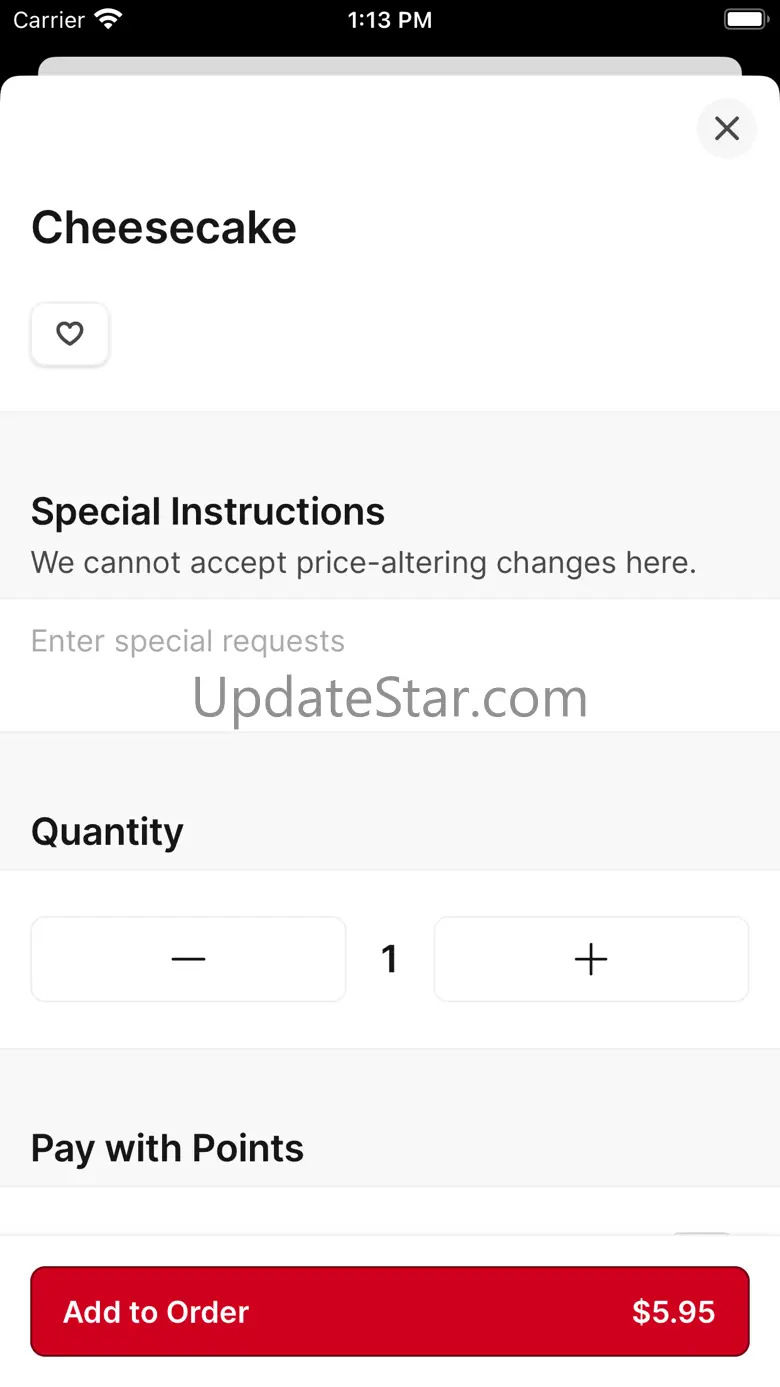Image resolution: width=780 pixels, height=1387 pixels.
Task: Tap the Carrier label in status bar
Action: point(49,20)
